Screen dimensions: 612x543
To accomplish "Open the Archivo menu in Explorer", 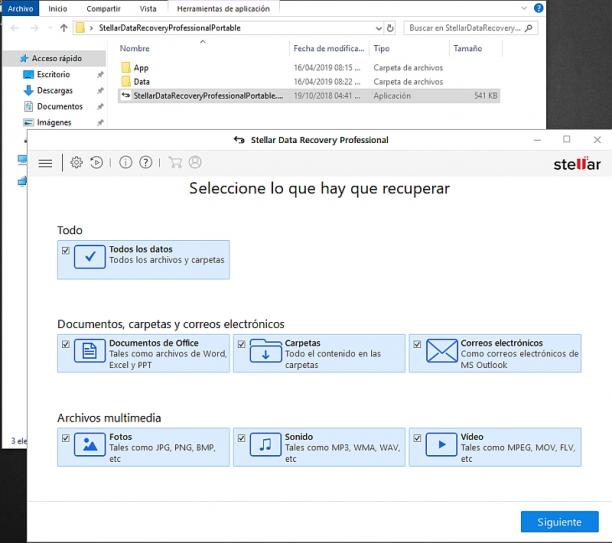I will pos(20,9).
